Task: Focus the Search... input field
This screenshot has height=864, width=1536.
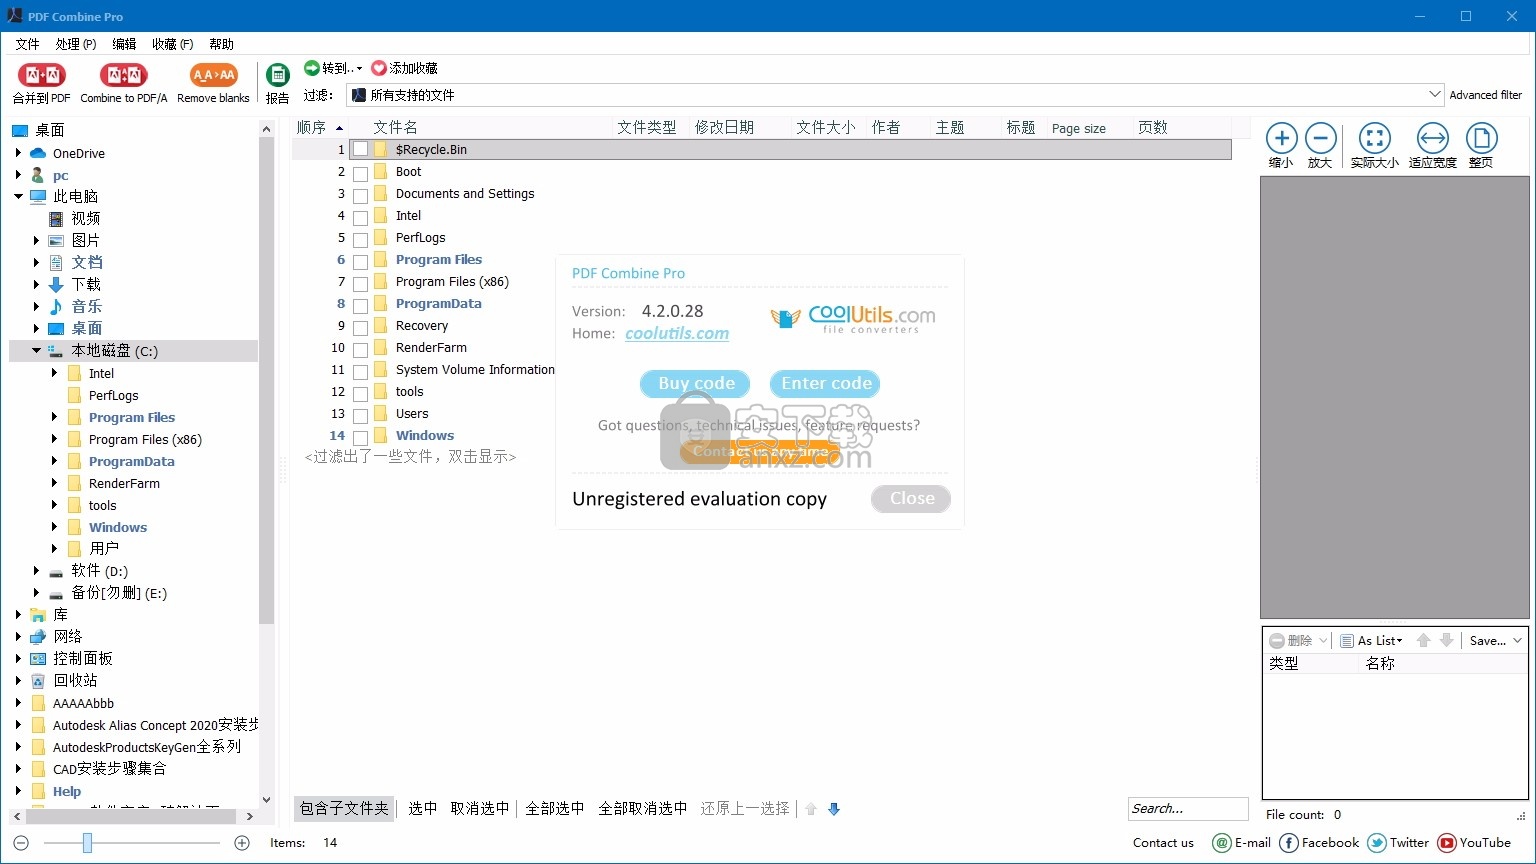Action: pos(1188,808)
